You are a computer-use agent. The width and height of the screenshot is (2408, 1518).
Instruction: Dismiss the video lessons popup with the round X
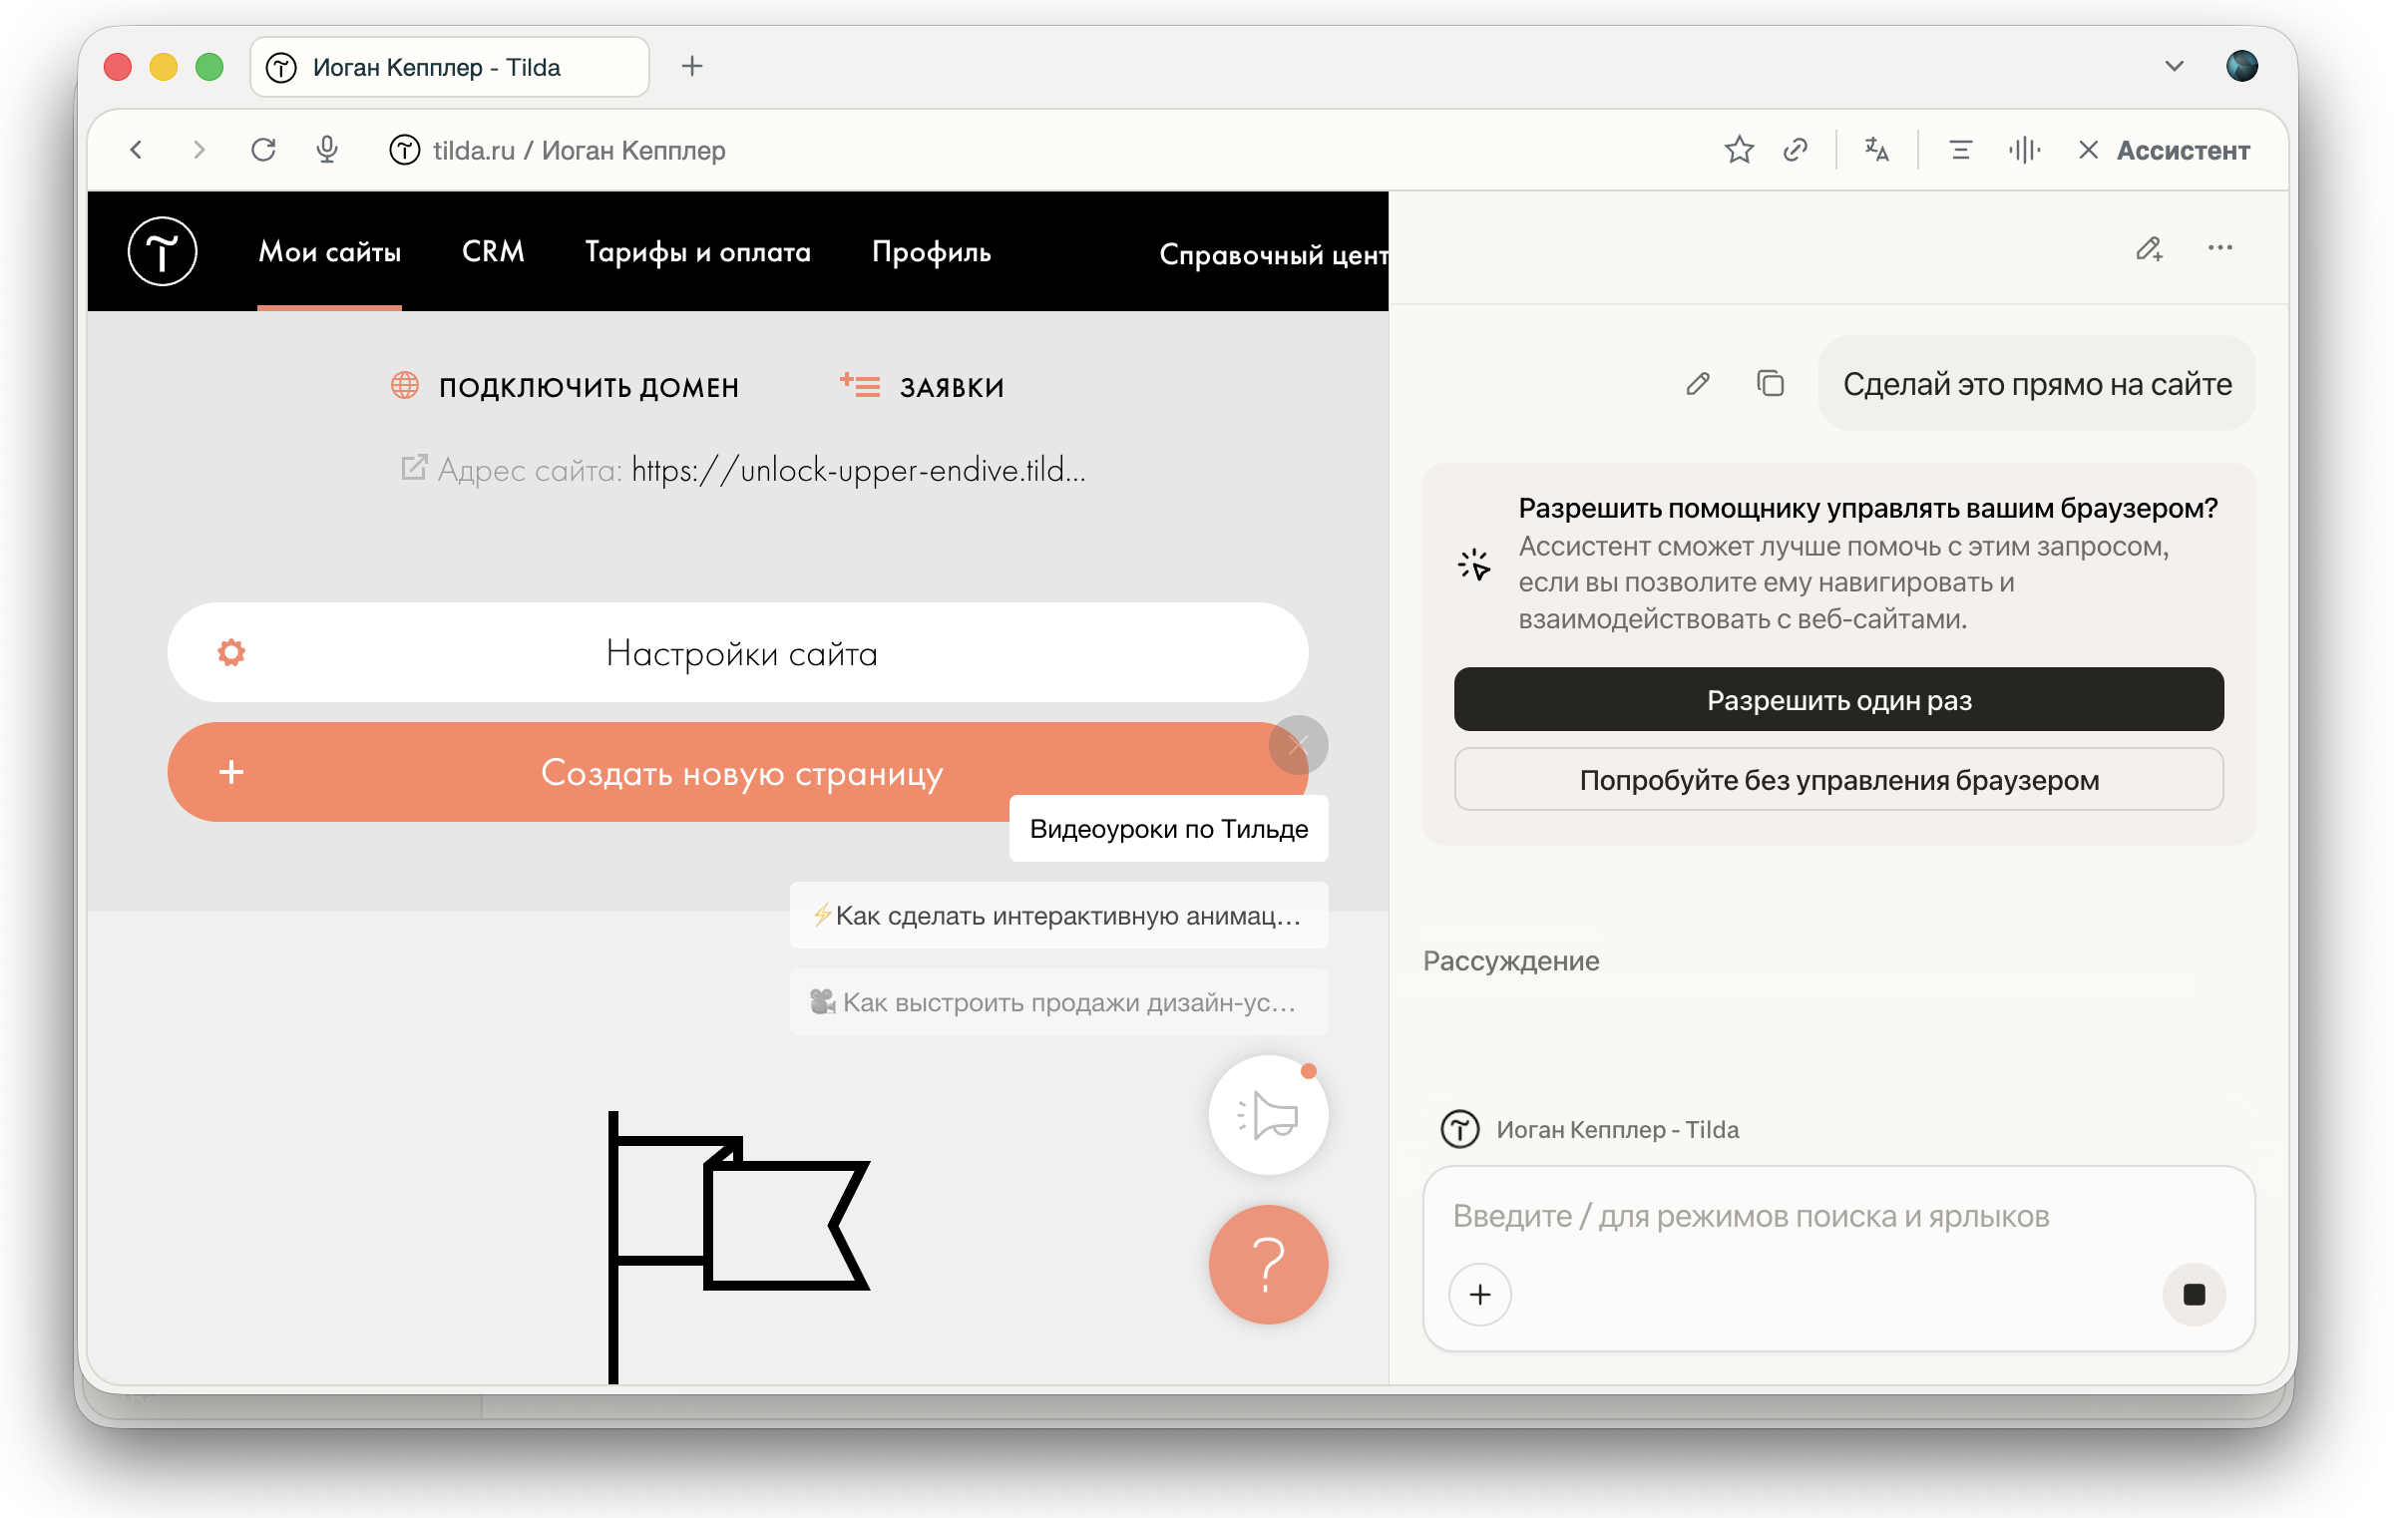[x=1298, y=745]
